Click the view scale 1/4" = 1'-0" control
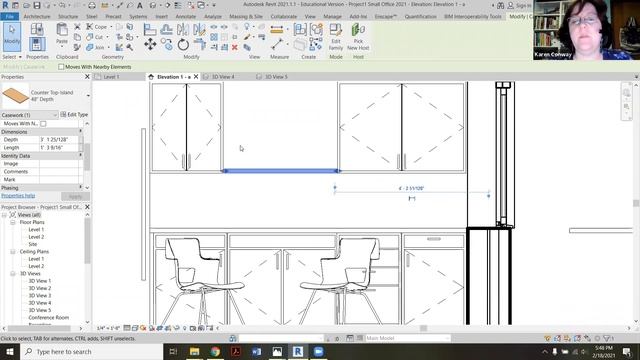This screenshot has height=360, width=640. [x=109, y=328]
